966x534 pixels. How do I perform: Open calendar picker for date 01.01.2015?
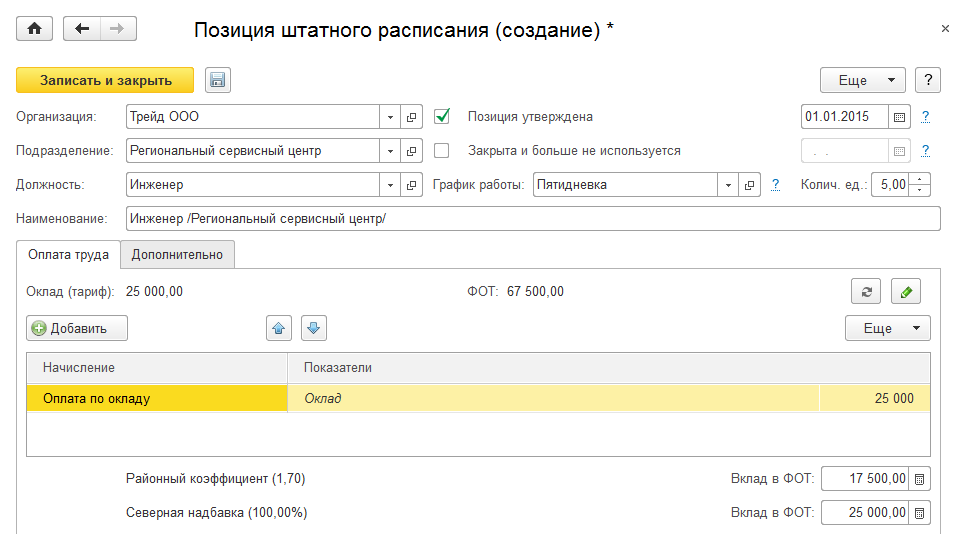point(900,117)
